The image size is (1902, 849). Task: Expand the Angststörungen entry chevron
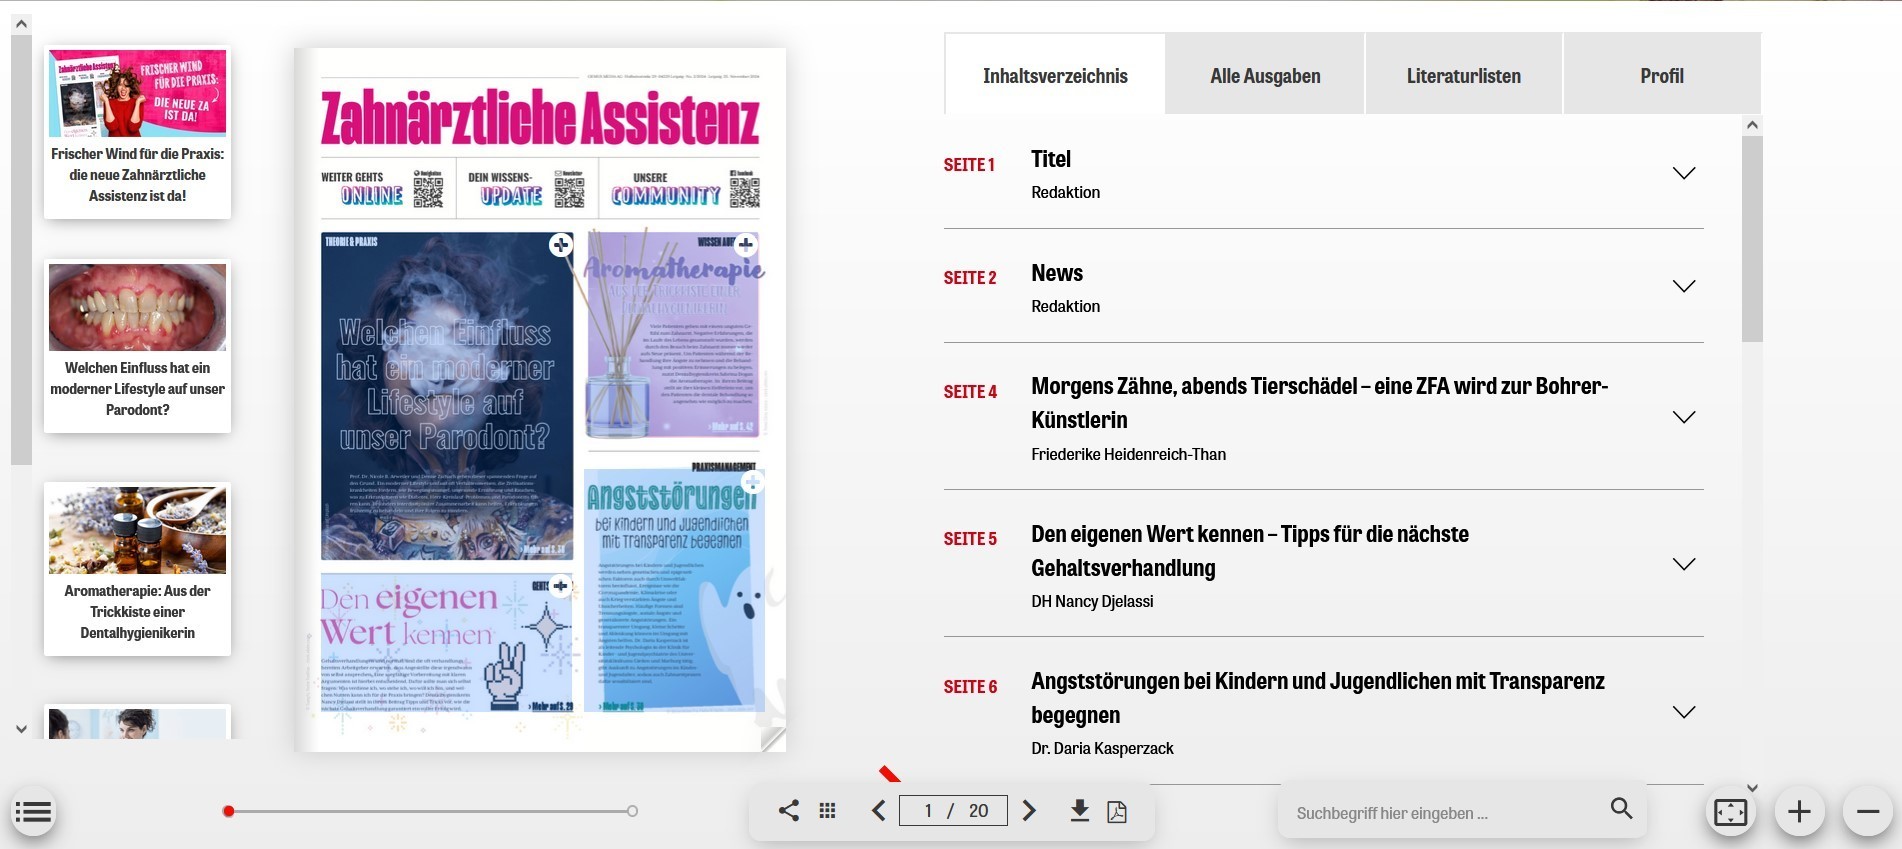click(x=1684, y=712)
